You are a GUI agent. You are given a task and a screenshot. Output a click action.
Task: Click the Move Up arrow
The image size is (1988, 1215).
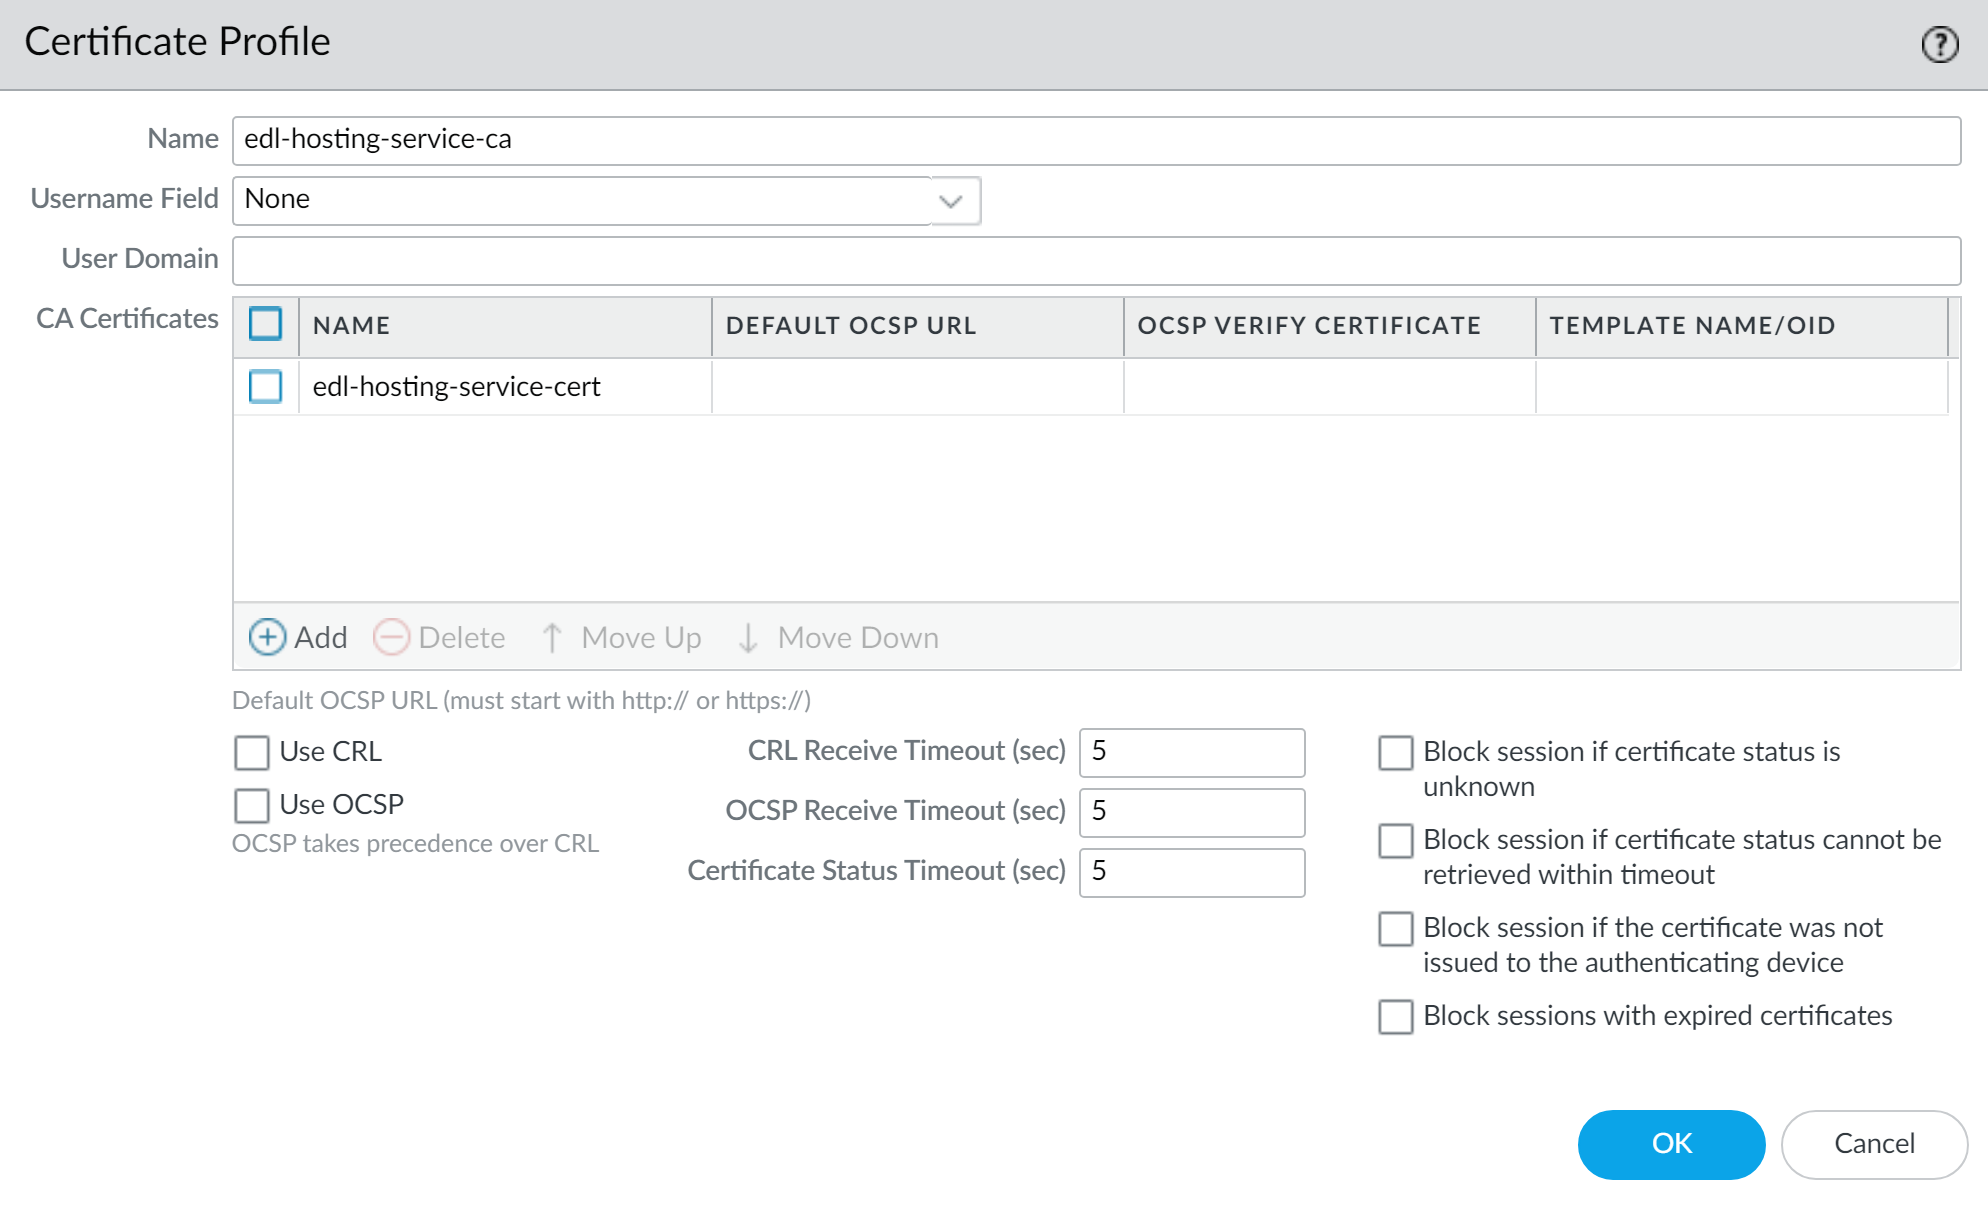pyautogui.click(x=552, y=637)
